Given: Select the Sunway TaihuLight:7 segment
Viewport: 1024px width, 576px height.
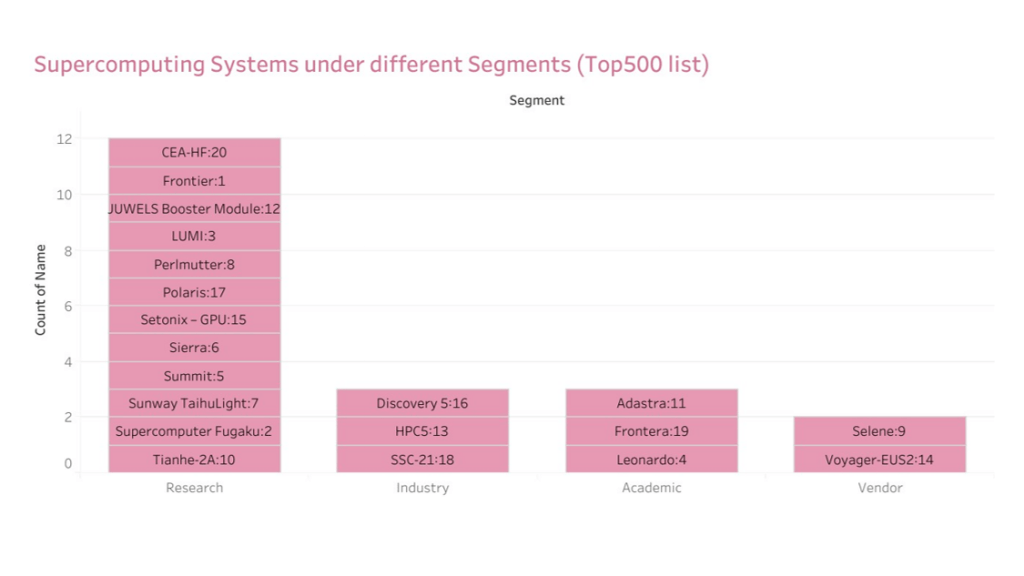Looking at the screenshot, I should (194, 403).
